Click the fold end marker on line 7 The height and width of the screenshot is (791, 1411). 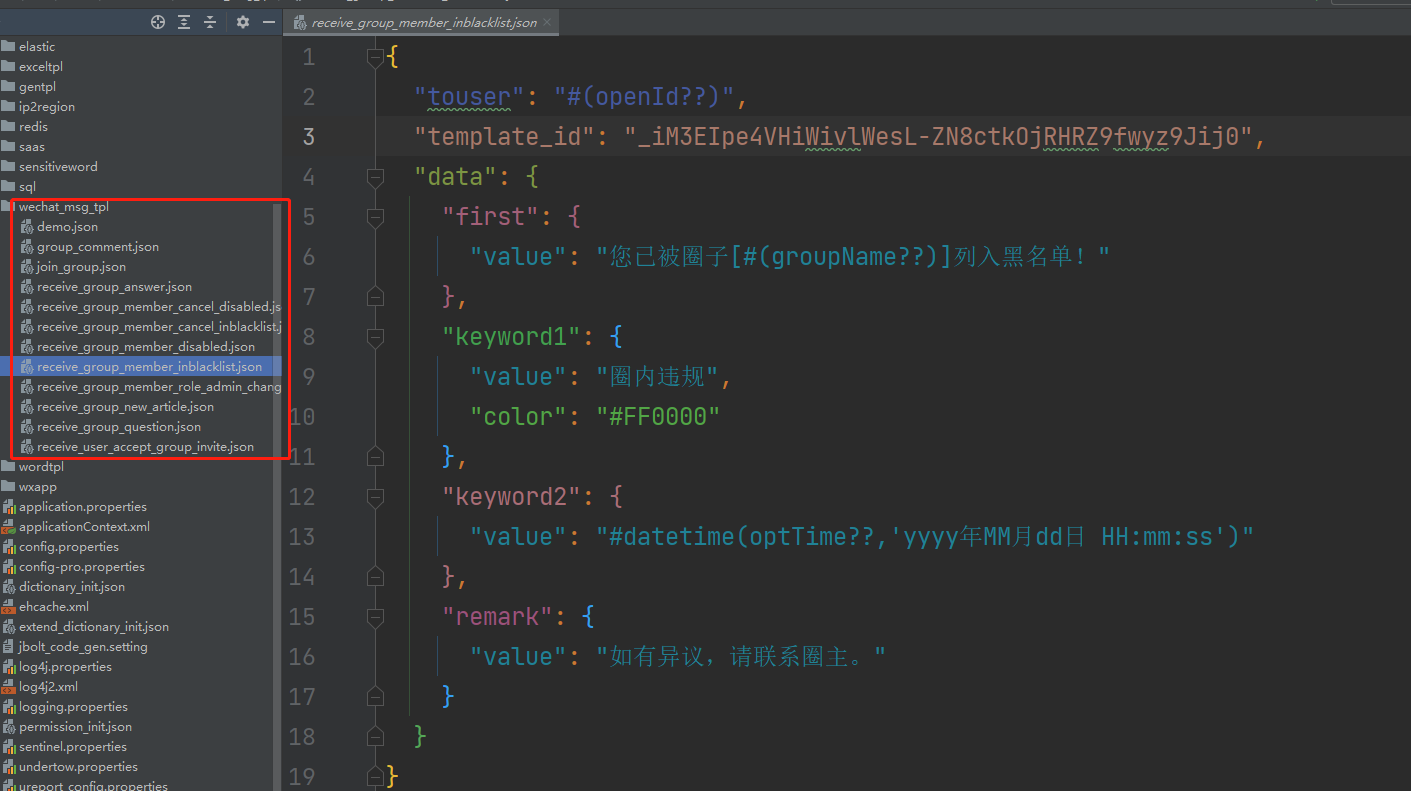[375, 297]
